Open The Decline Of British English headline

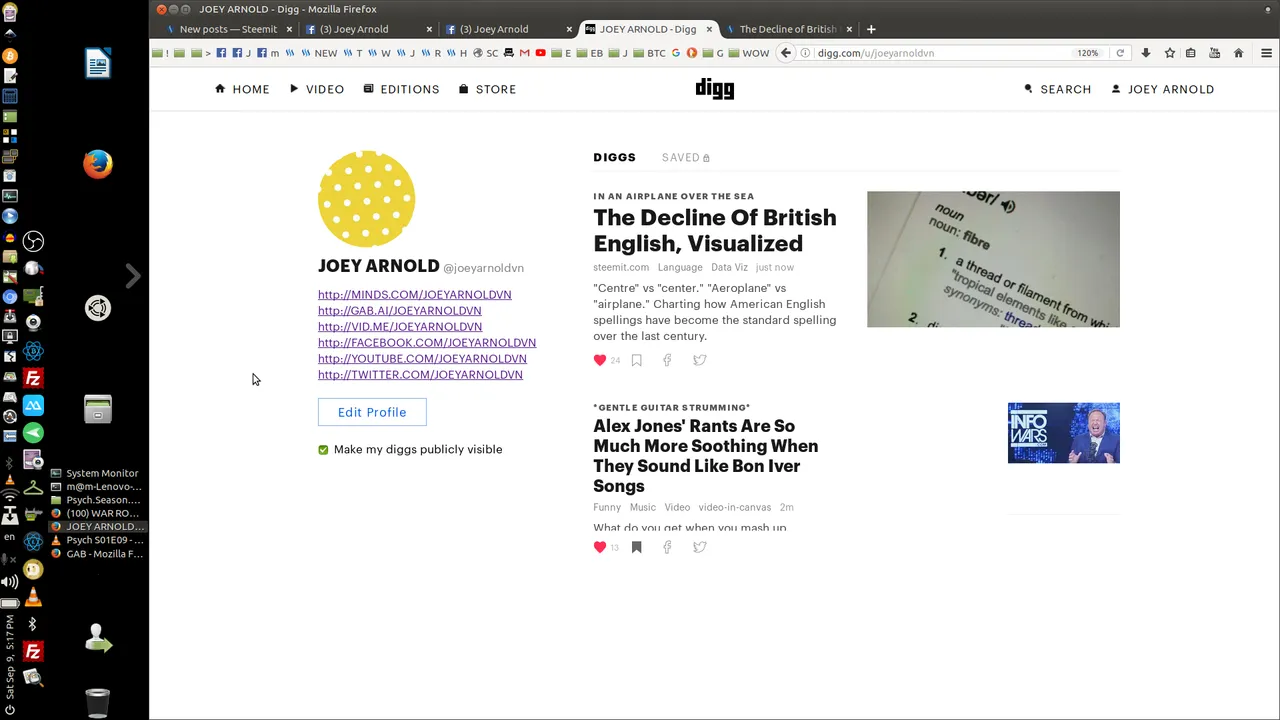(715, 230)
